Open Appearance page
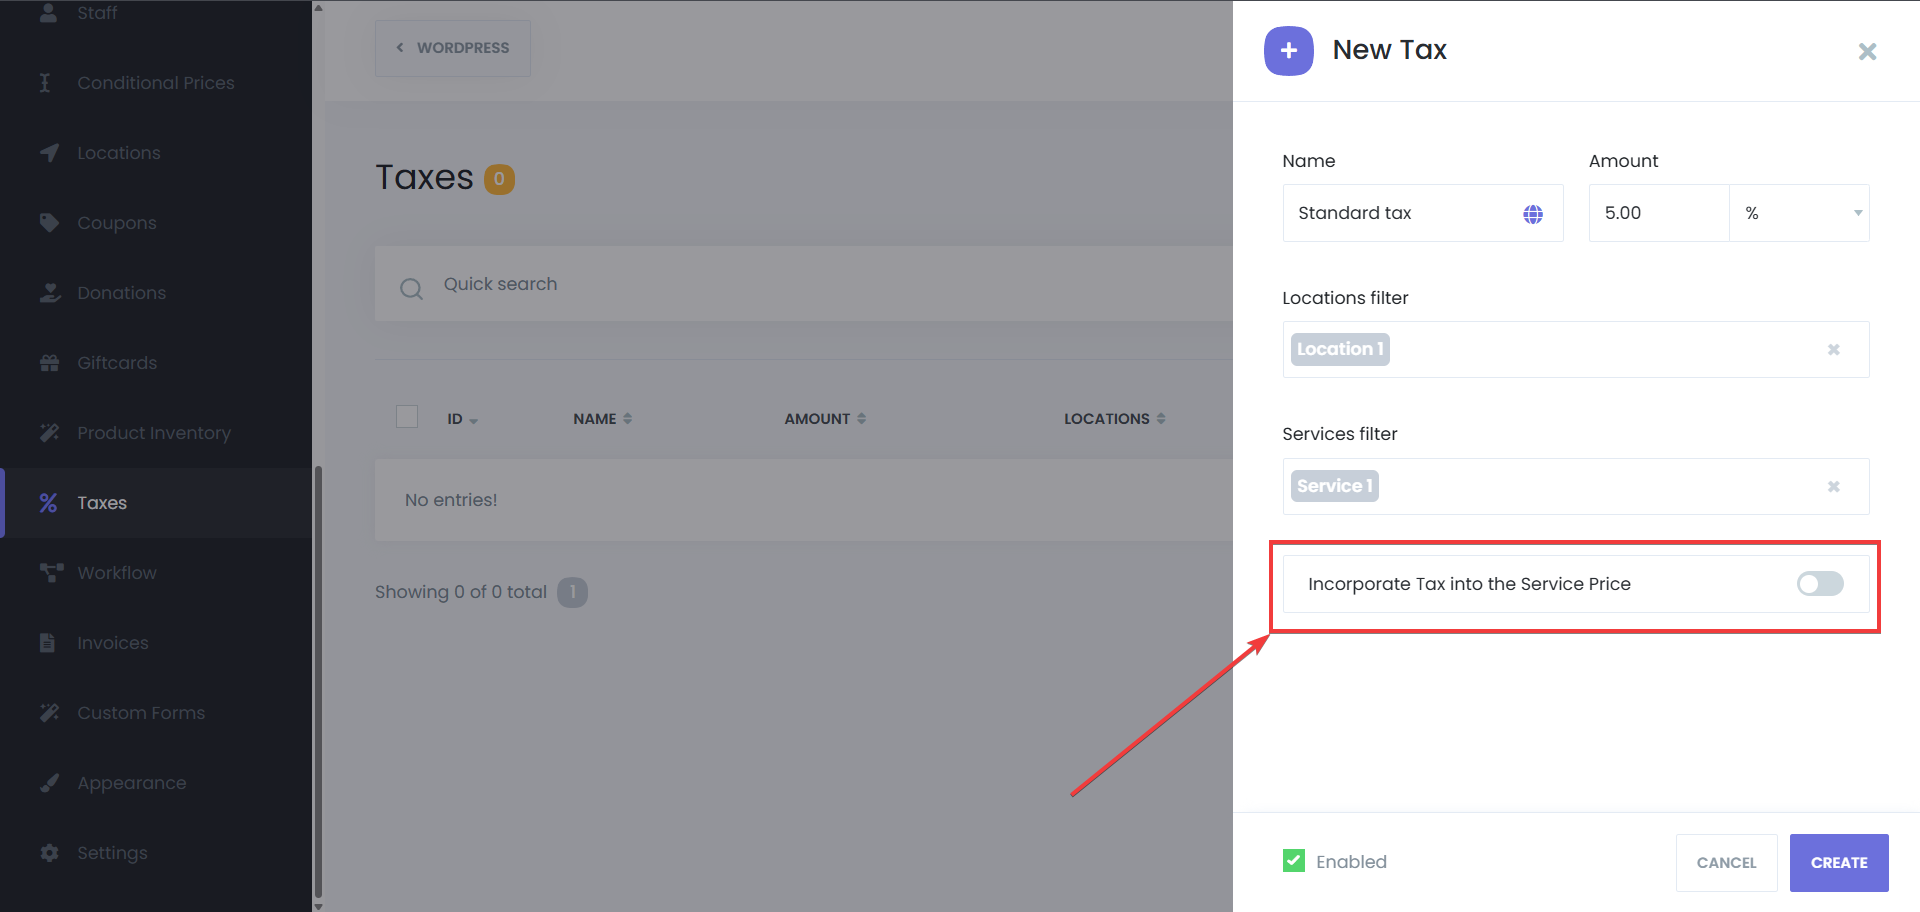The height and width of the screenshot is (912, 1920). (156, 783)
